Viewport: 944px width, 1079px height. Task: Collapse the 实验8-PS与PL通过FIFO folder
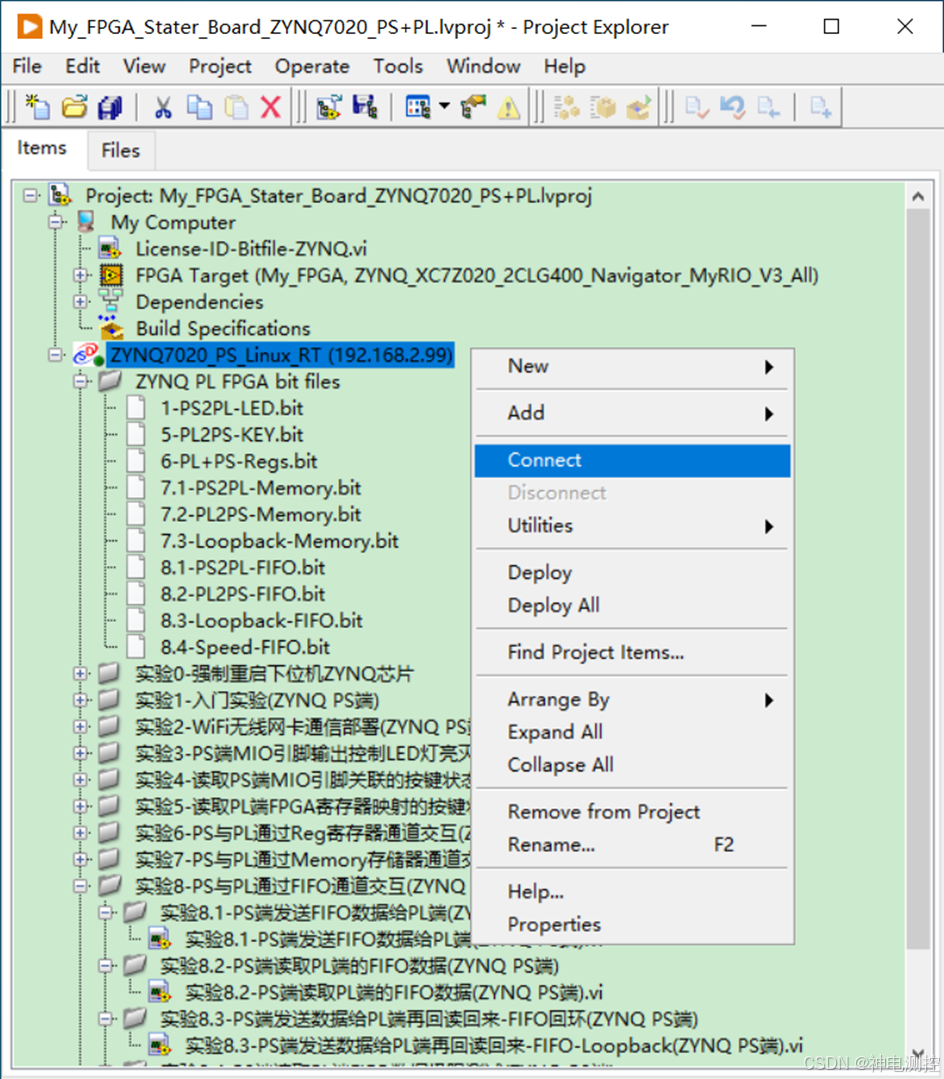pyautogui.click(x=81, y=886)
